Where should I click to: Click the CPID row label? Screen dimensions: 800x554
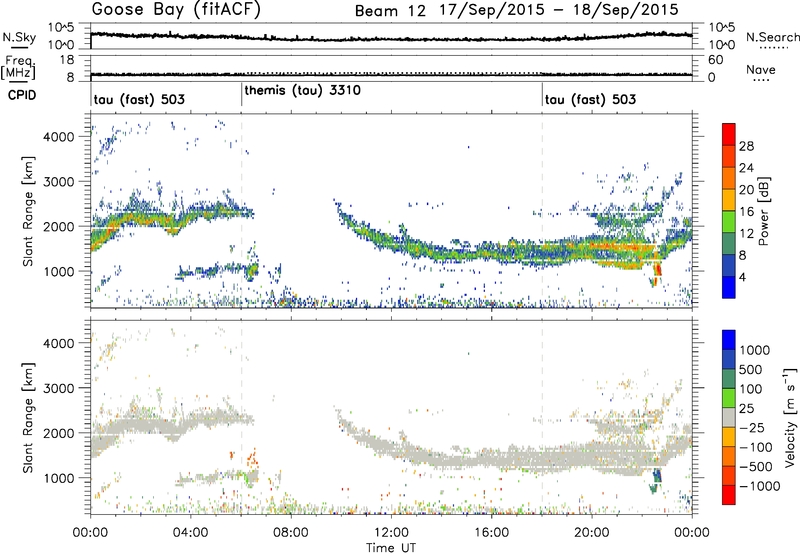point(22,95)
